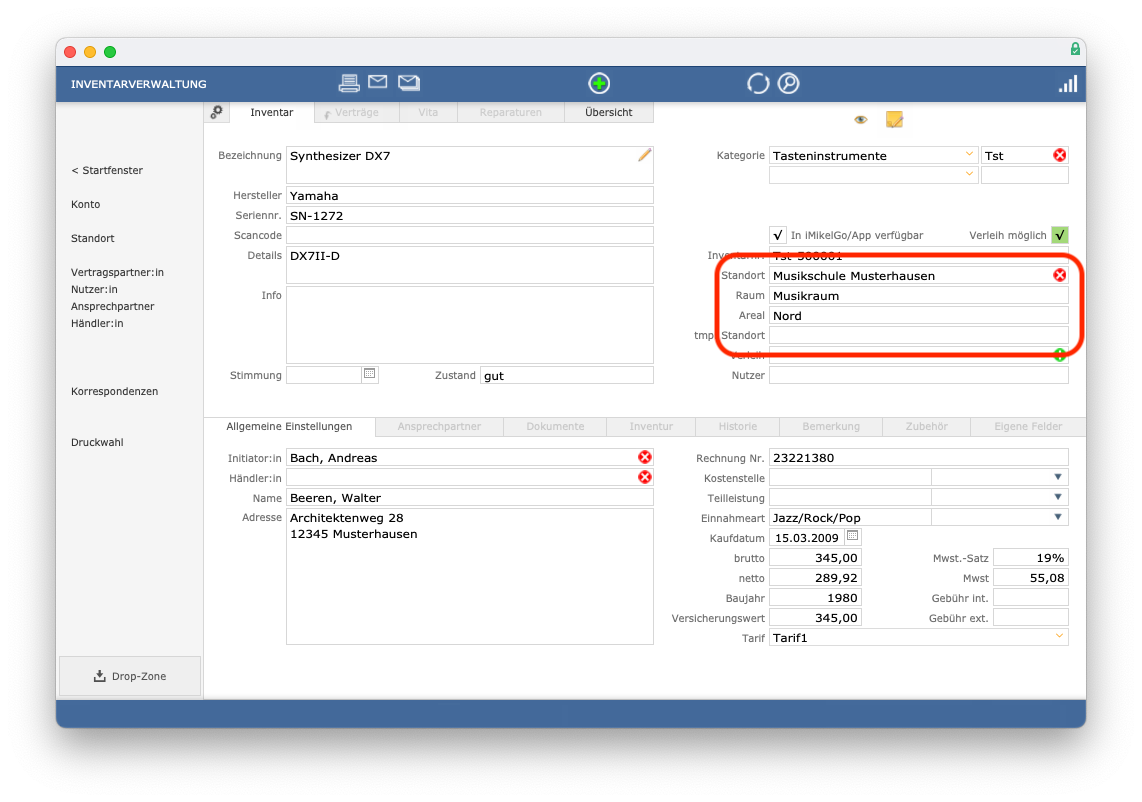Click the Drop-Zone button

(130, 676)
